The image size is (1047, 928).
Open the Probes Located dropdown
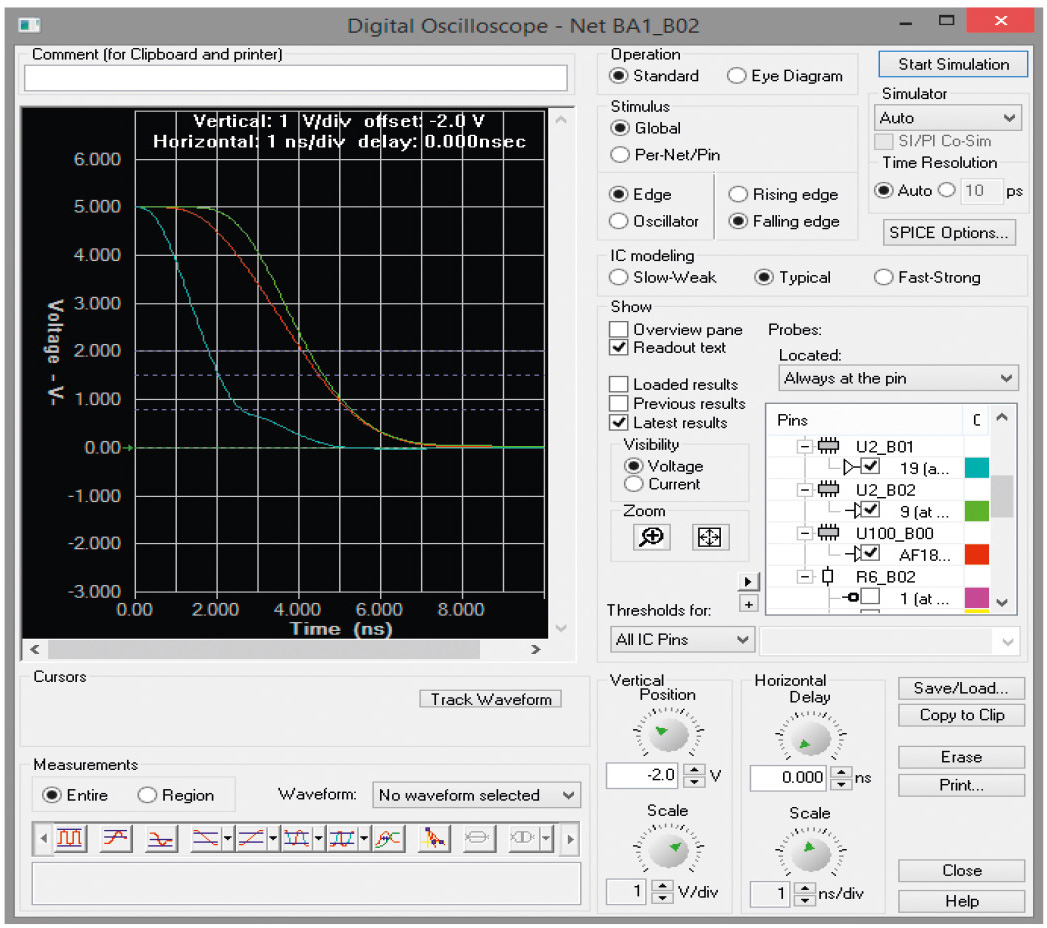(x=898, y=378)
